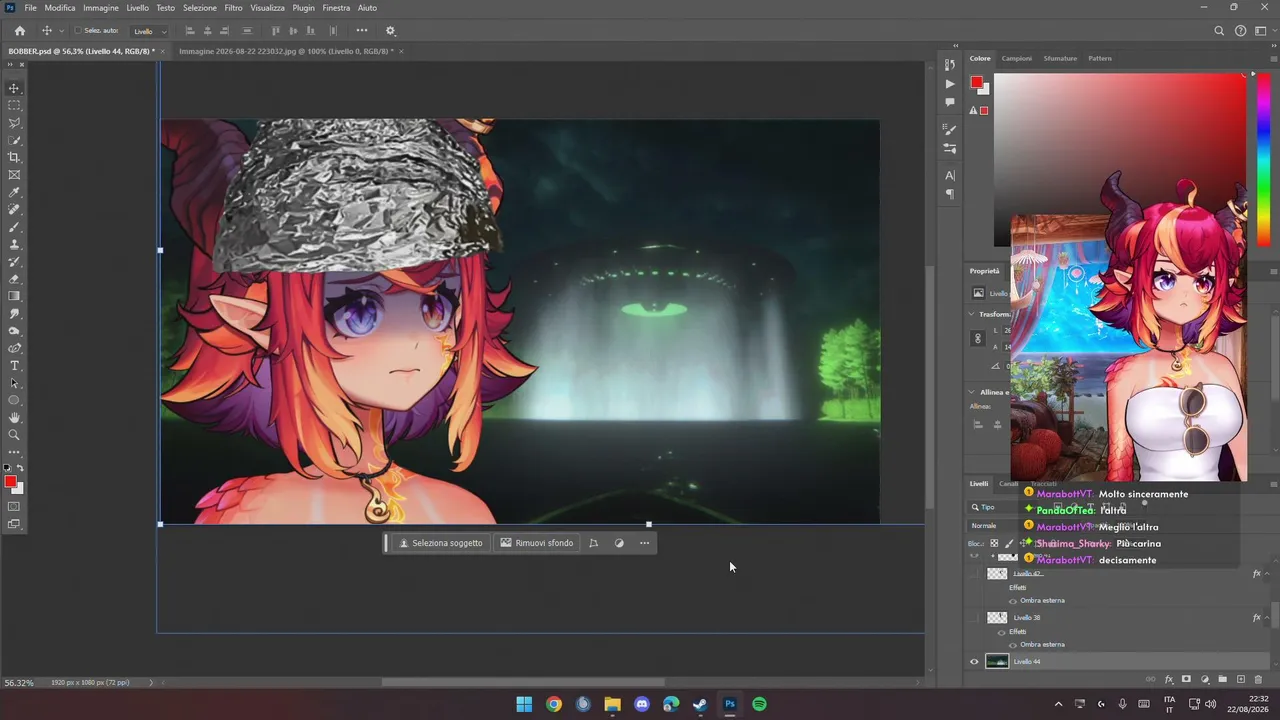Image resolution: width=1280 pixels, height=720 pixels.
Task: Show Livello 38 layer visibility
Action: pos(974,618)
